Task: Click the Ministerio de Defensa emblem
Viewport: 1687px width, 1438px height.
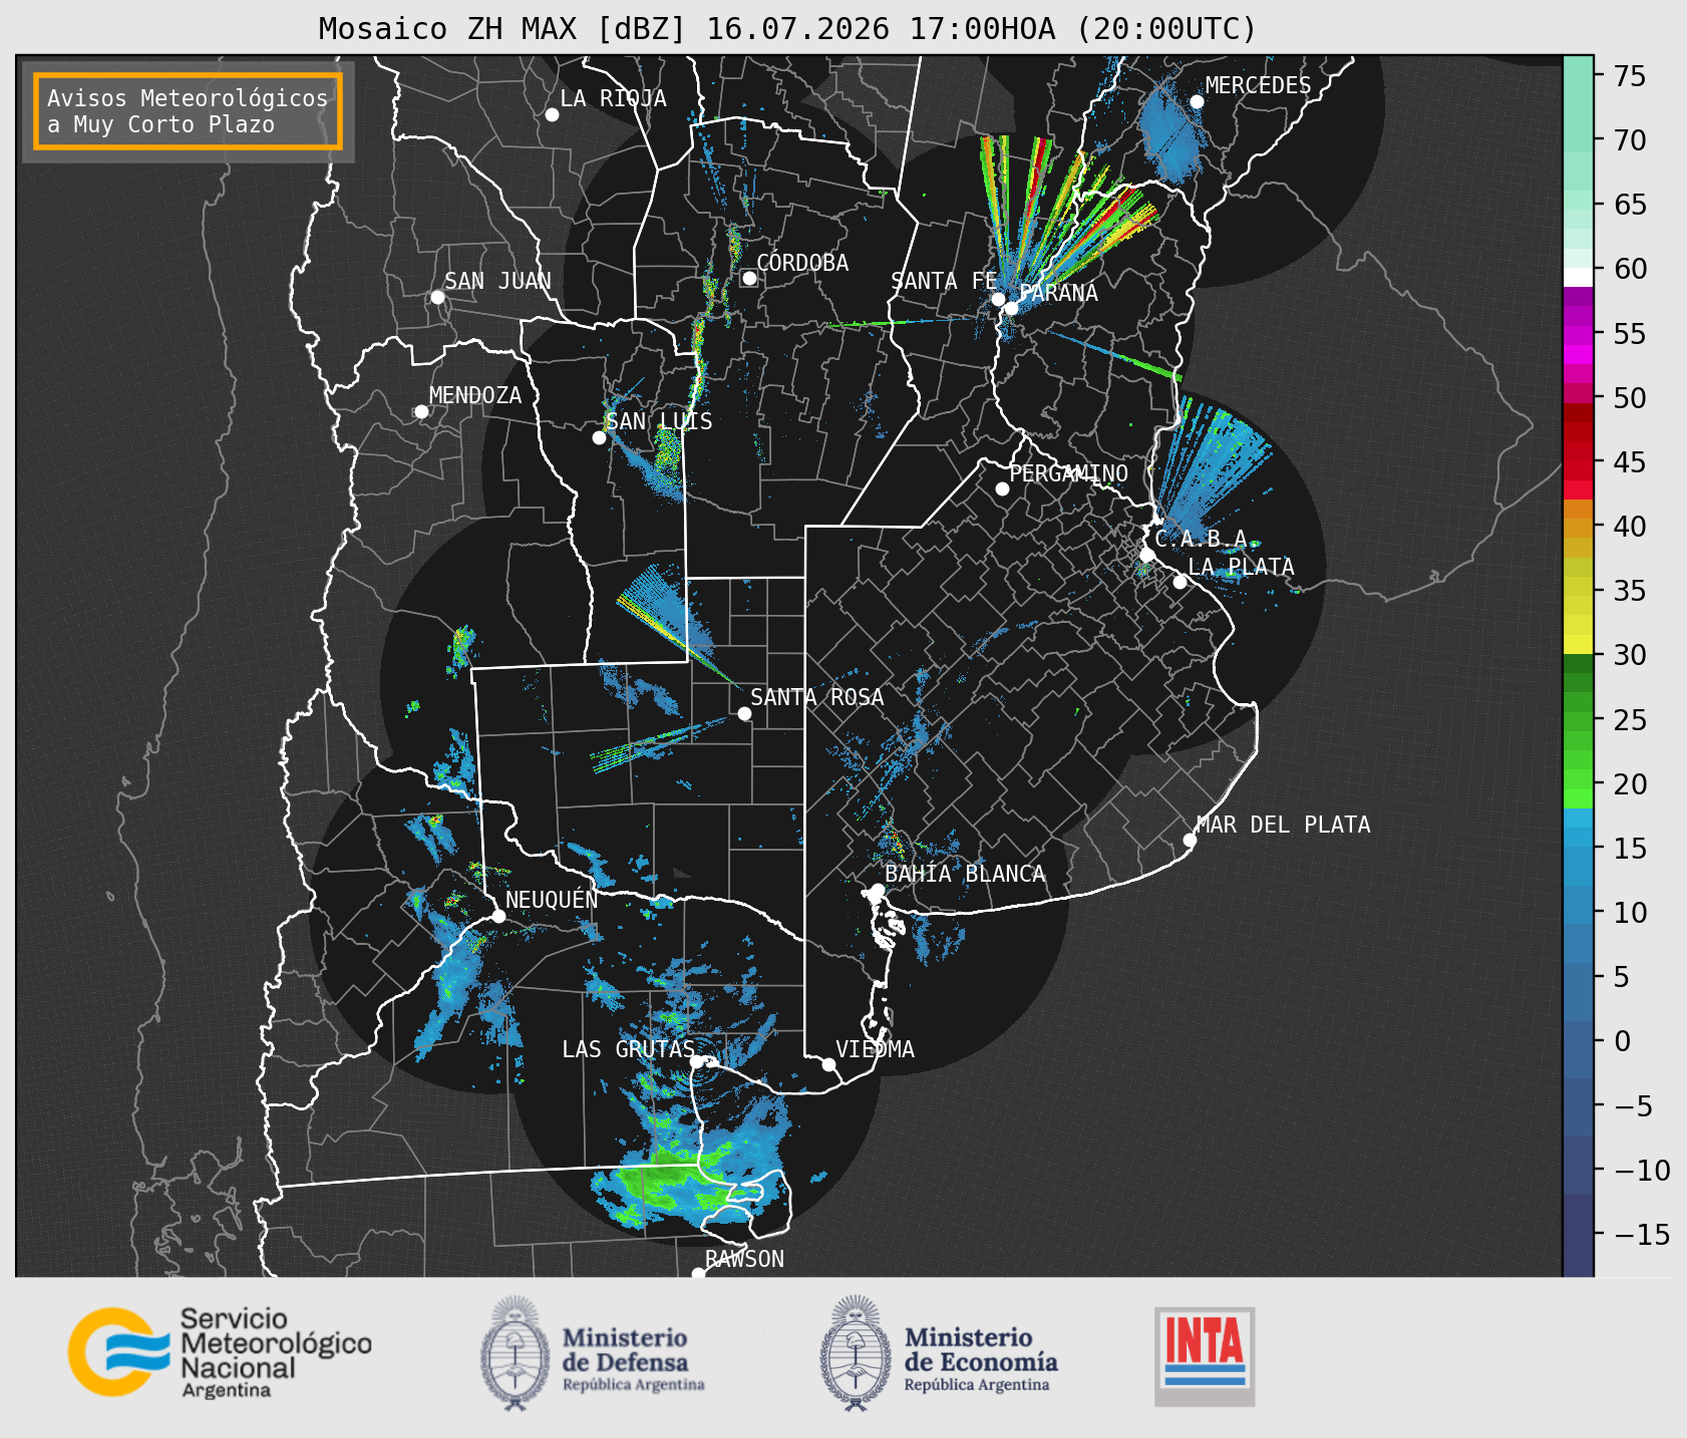Action: [515, 1353]
